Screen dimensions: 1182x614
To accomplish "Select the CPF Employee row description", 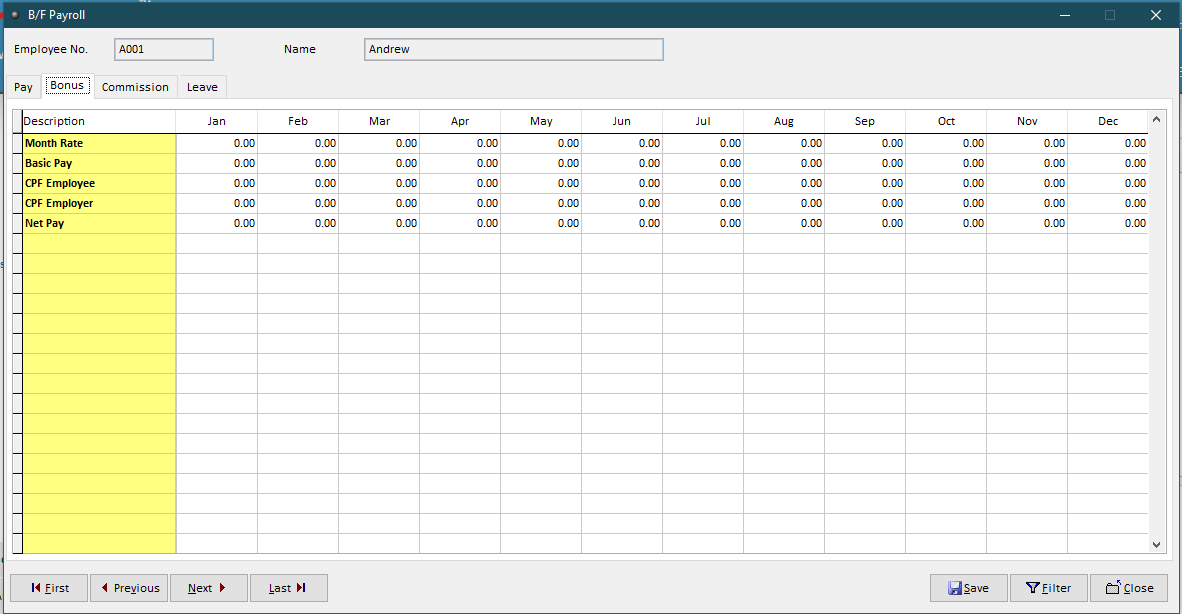I will (99, 183).
